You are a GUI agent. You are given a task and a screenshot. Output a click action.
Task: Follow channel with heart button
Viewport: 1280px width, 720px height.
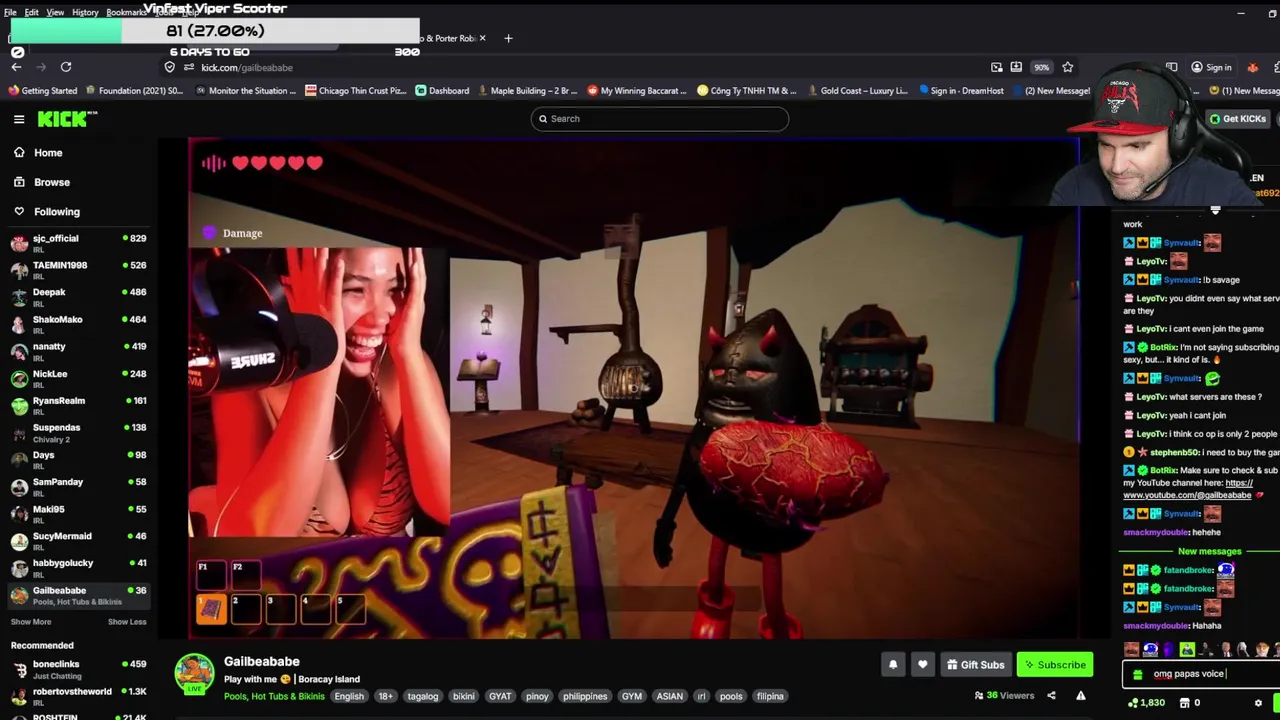pos(922,665)
